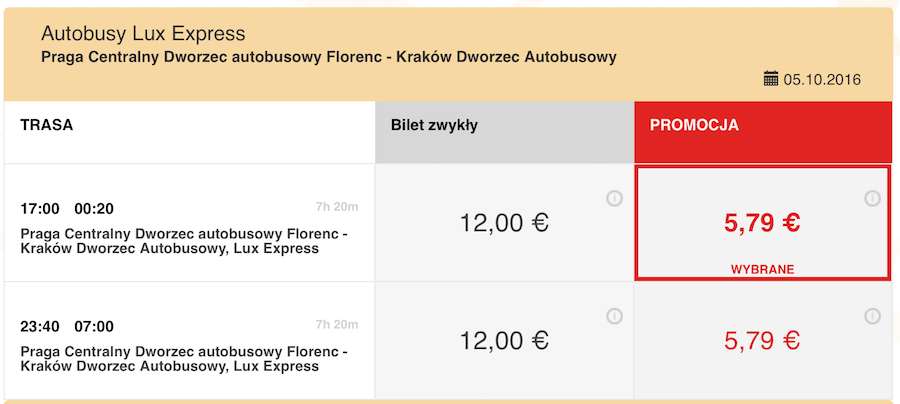Click the TRASA column header
900x404 pixels.
pyautogui.click(x=47, y=125)
